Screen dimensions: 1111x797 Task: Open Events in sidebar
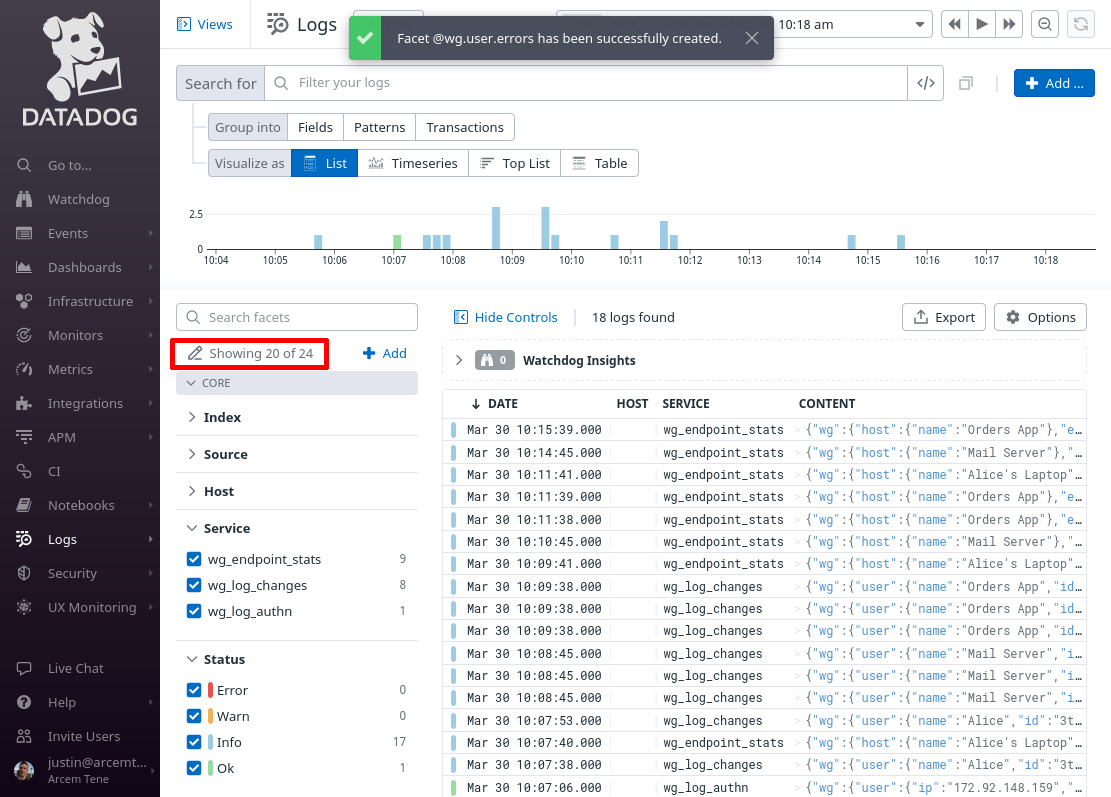[x=67, y=233]
